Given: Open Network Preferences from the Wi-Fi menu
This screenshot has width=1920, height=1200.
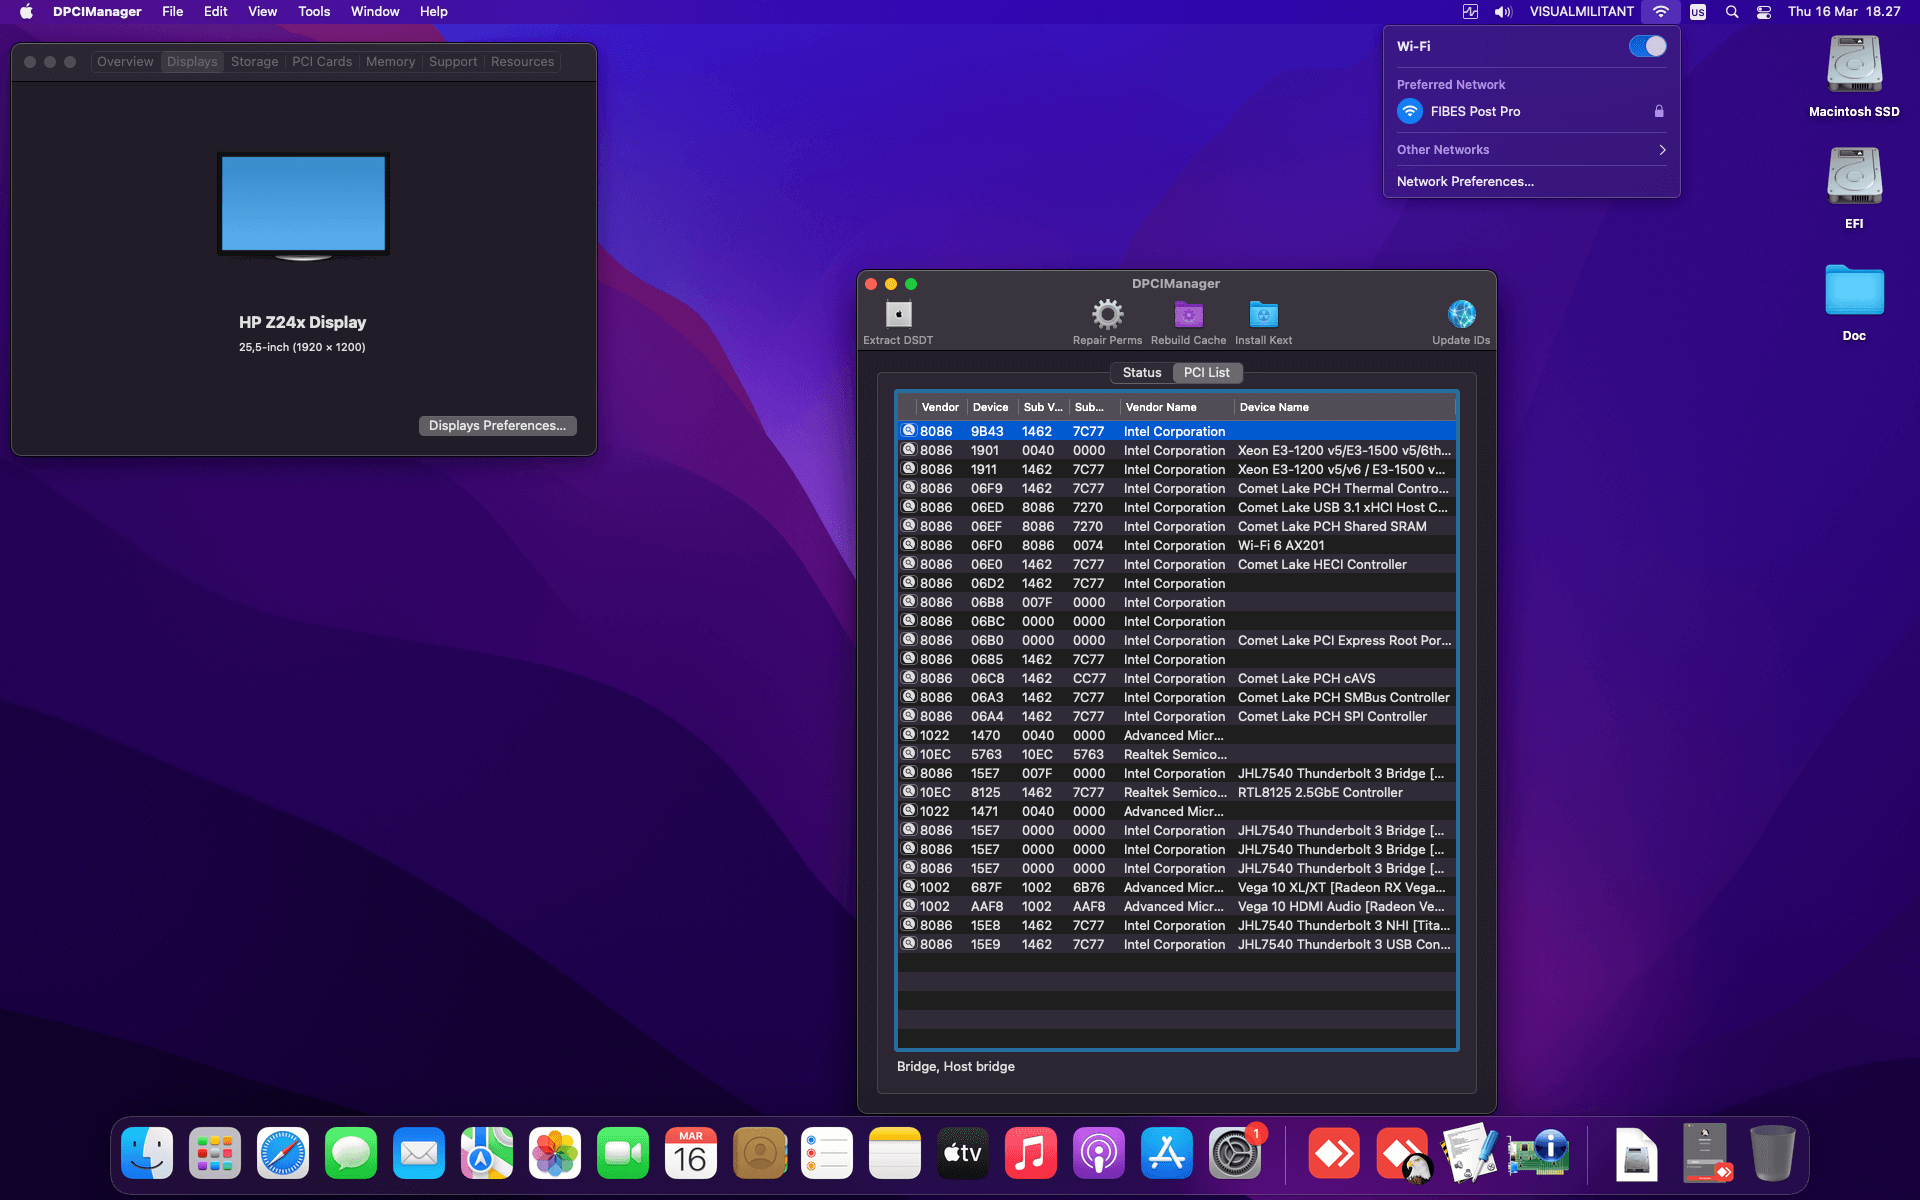Looking at the screenshot, I should (x=1464, y=181).
